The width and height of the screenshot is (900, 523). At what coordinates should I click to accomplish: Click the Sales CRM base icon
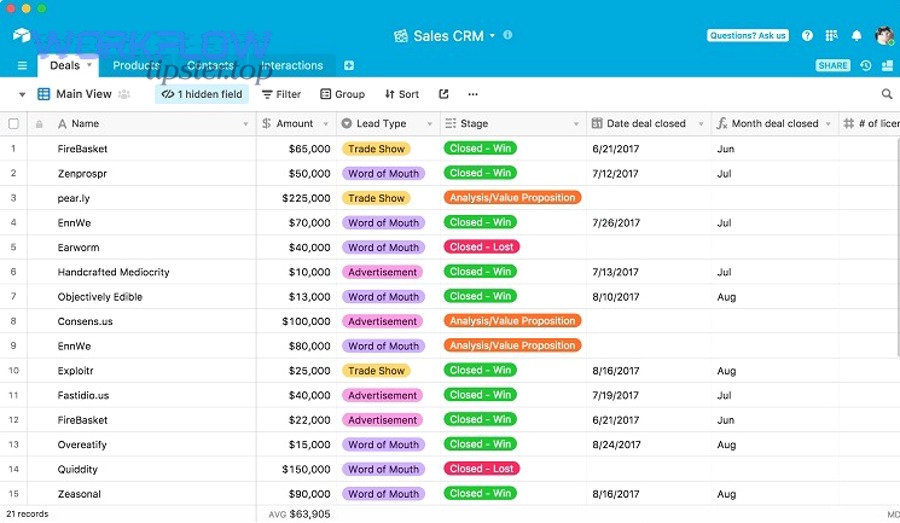[x=401, y=36]
